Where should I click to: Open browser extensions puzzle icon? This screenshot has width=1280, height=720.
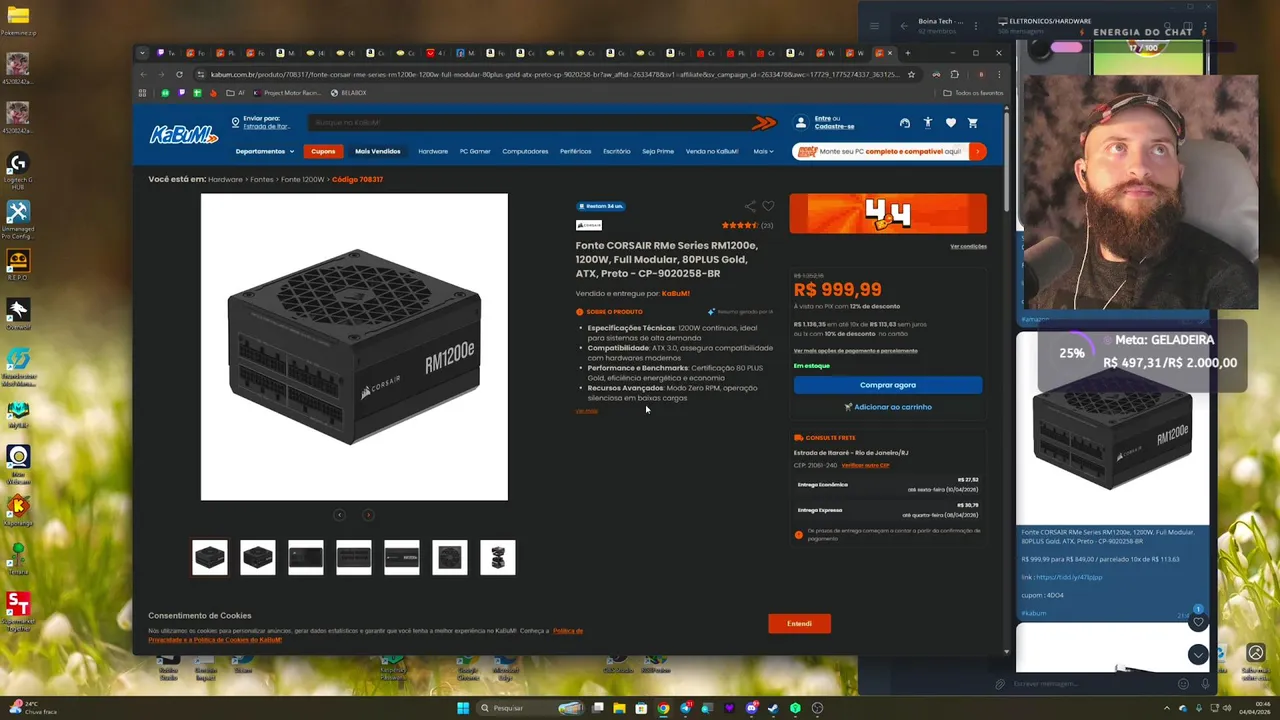click(954, 74)
